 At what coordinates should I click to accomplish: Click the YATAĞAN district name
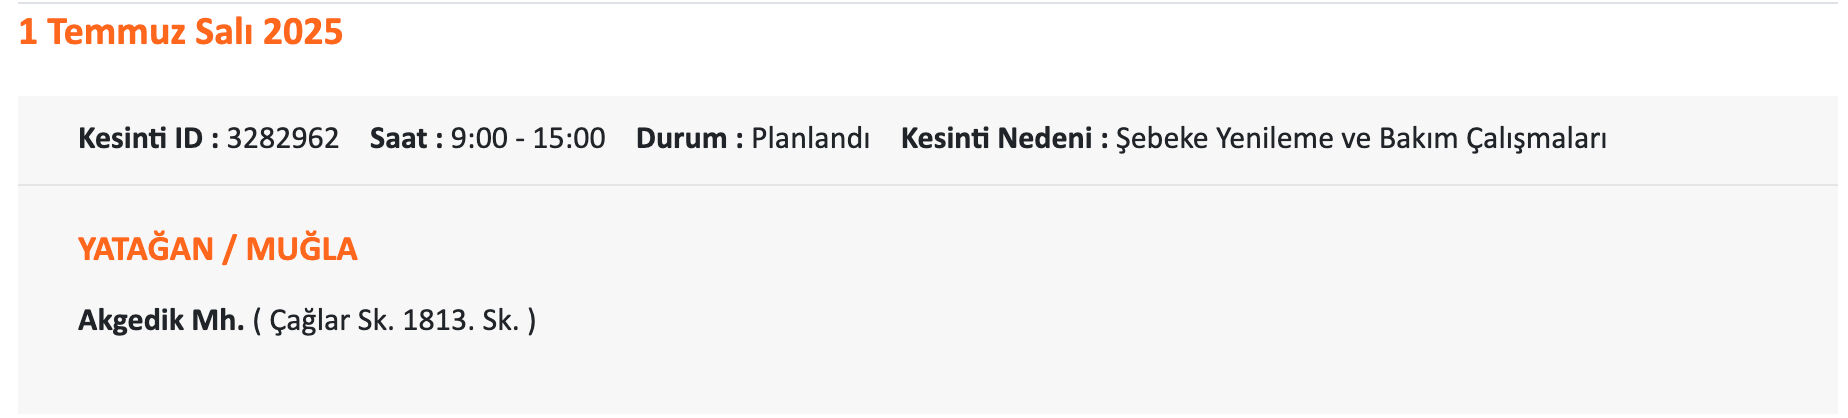tap(146, 249)
